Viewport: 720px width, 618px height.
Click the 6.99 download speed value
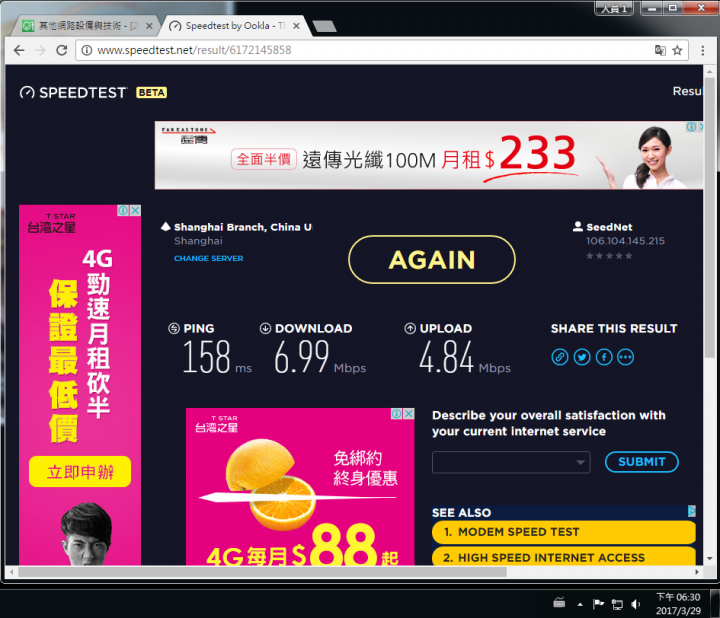[x=302, y=357]
